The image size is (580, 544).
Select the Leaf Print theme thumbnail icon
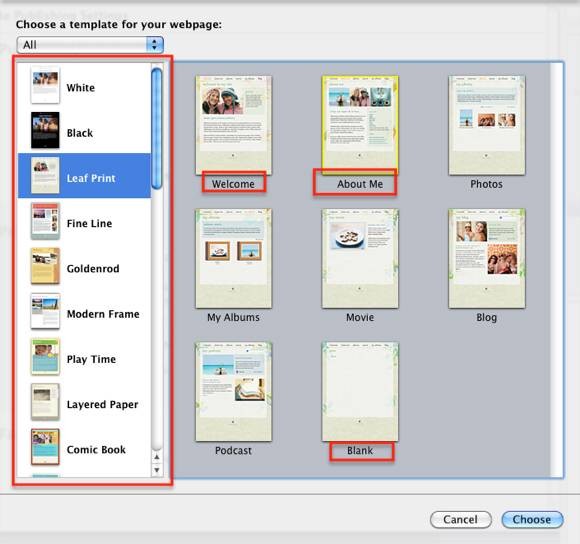coord(45,175)
